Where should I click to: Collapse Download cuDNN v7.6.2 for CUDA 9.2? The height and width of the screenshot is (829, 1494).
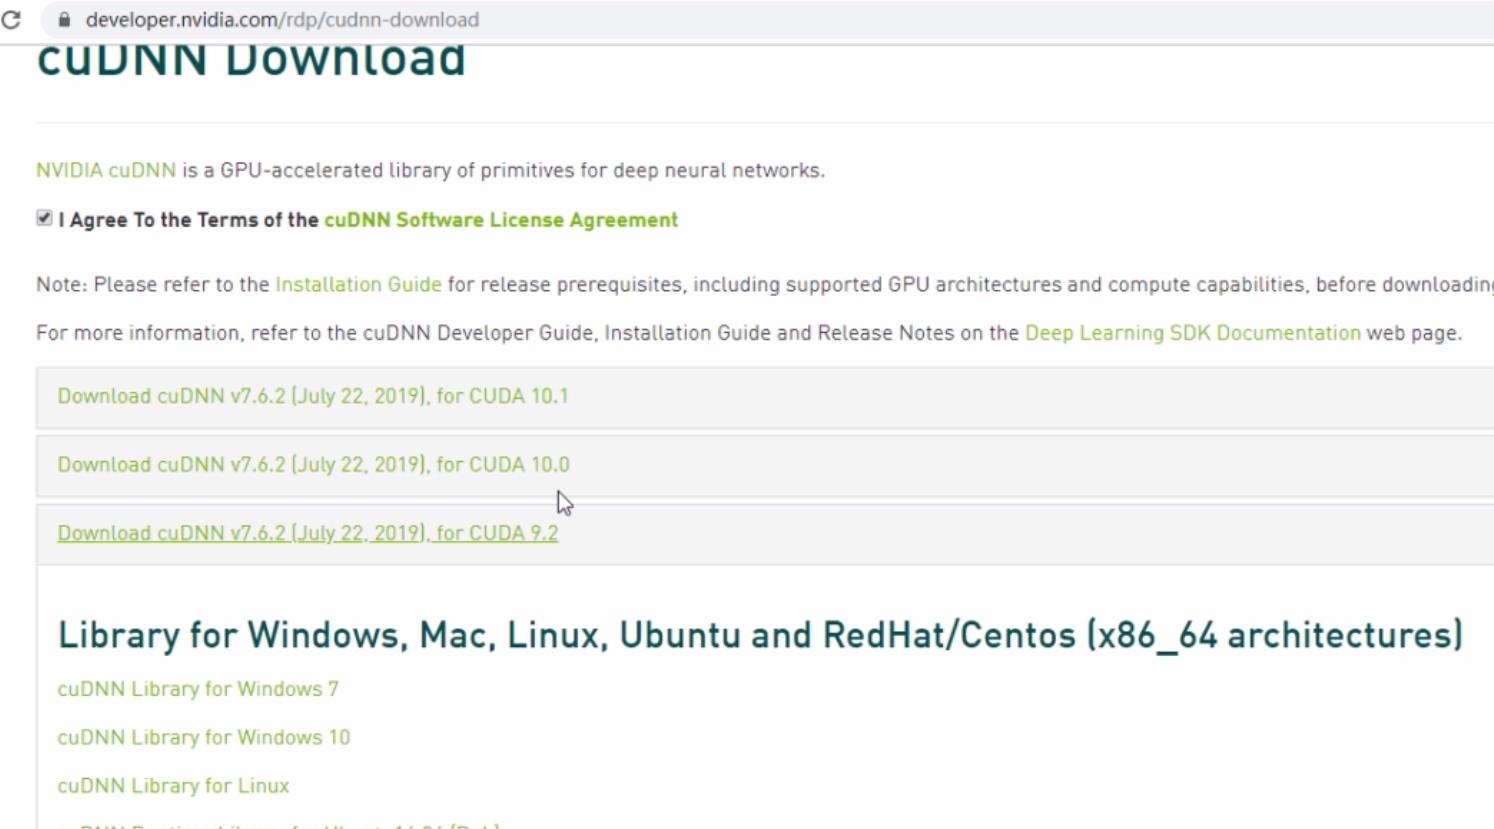pos(308,534)
